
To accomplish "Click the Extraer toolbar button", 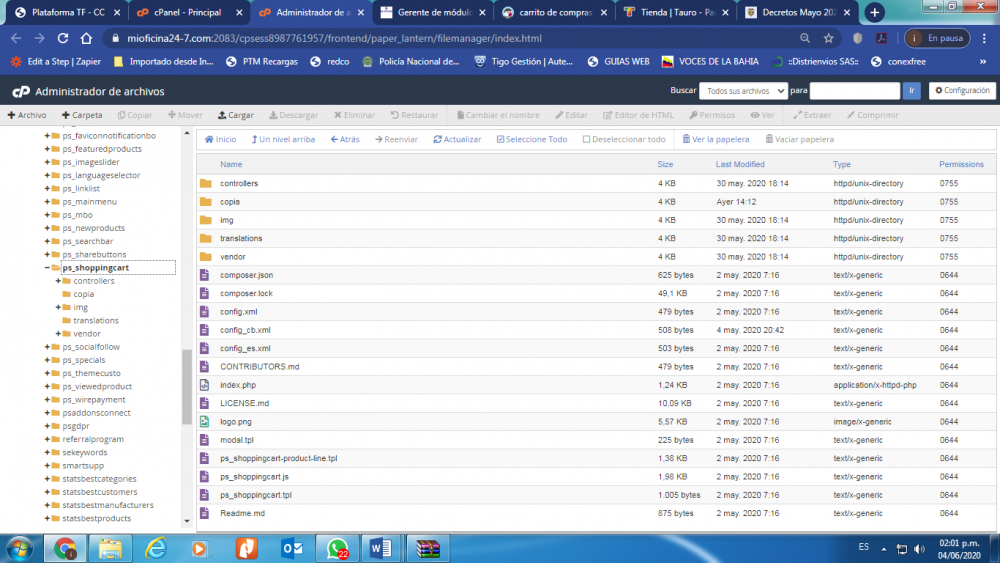I will [812, 115].
